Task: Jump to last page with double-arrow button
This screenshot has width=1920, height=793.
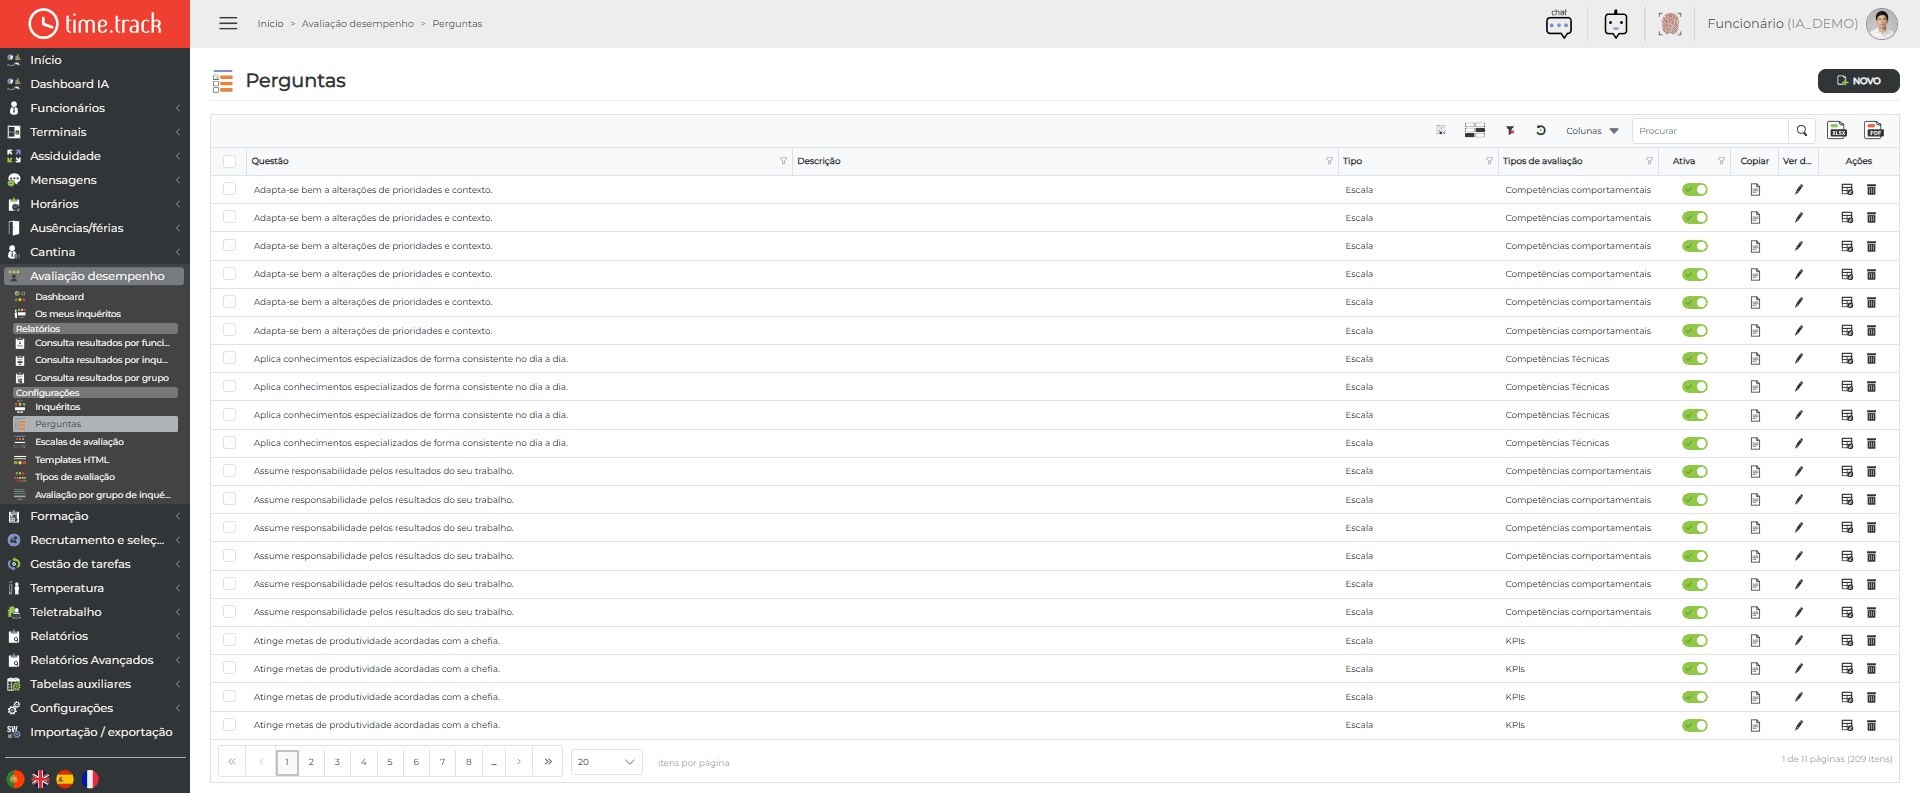Action: (548, 762)
